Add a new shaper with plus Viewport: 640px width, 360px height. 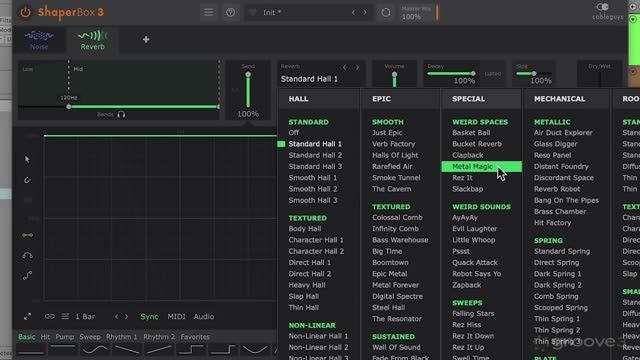[x=146, y=40]
